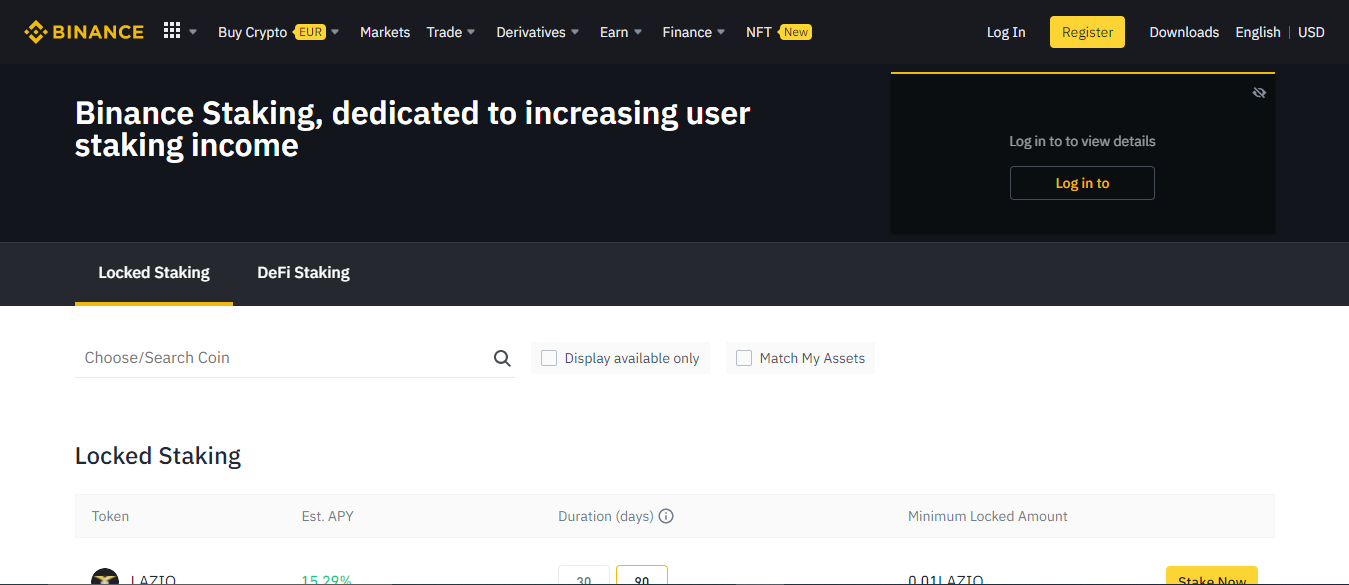Click the EUR badge on Buy Crypto
This screenshot has width=1349, height=585.
tap(311, 32)
